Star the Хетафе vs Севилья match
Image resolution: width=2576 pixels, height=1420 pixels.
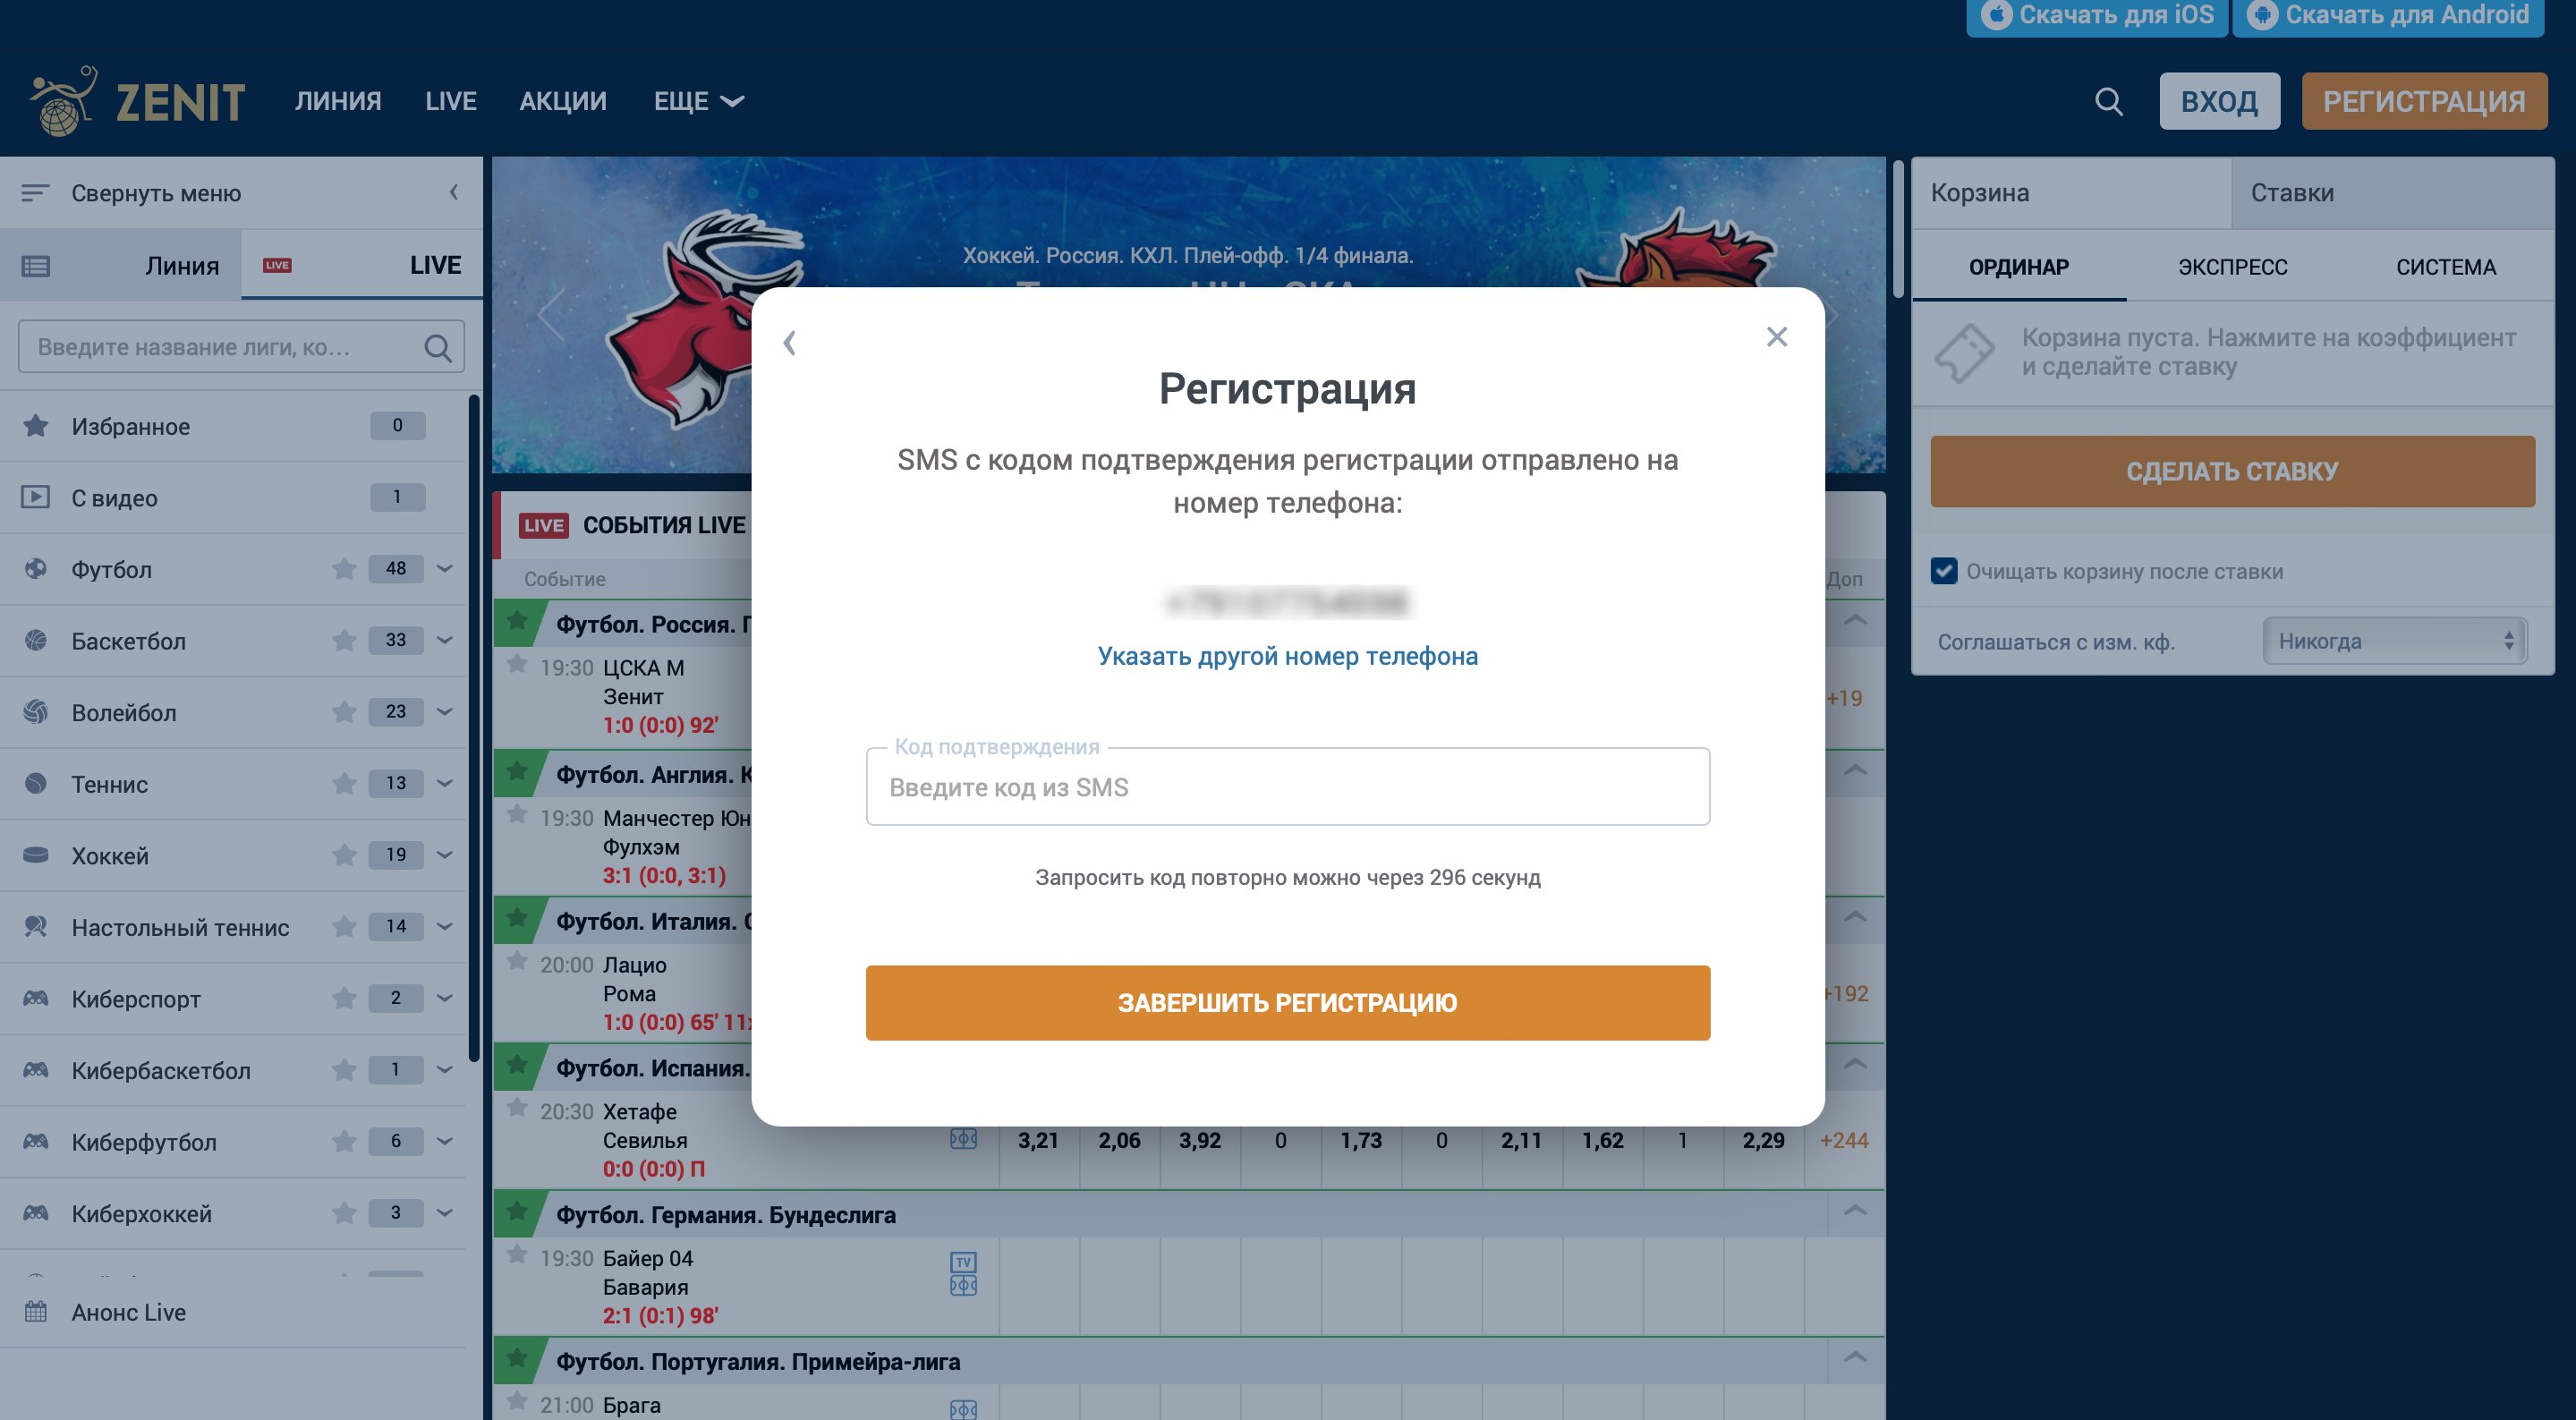(517, 1108)
